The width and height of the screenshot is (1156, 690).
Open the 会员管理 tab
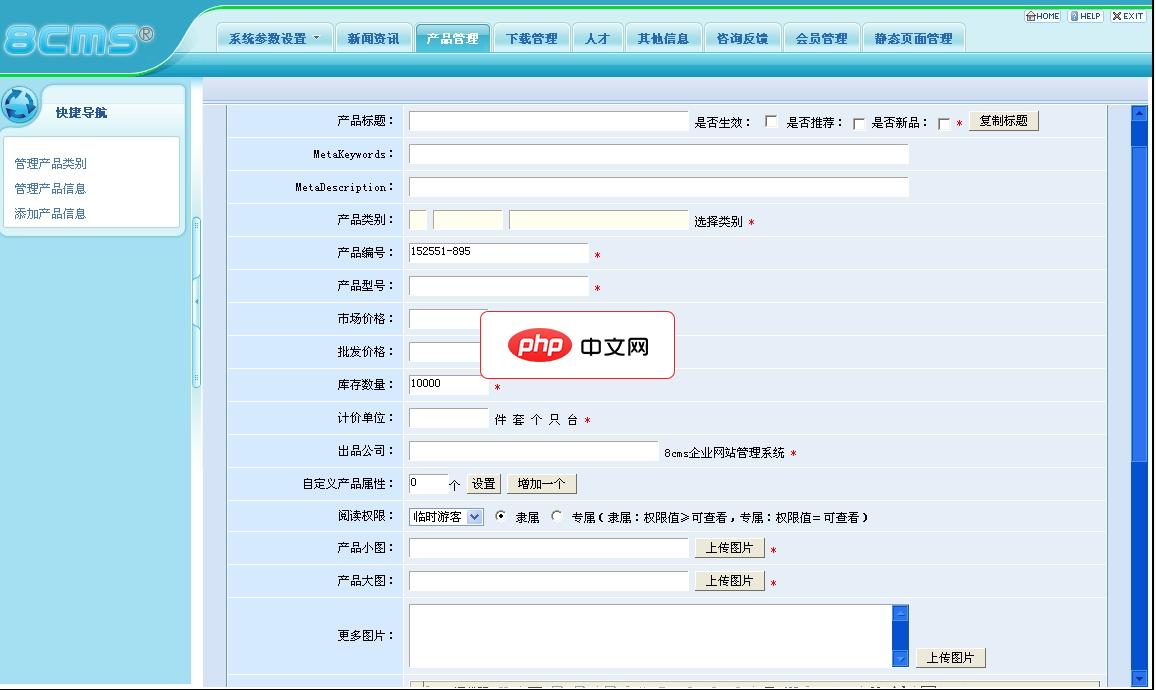point(821,38)
